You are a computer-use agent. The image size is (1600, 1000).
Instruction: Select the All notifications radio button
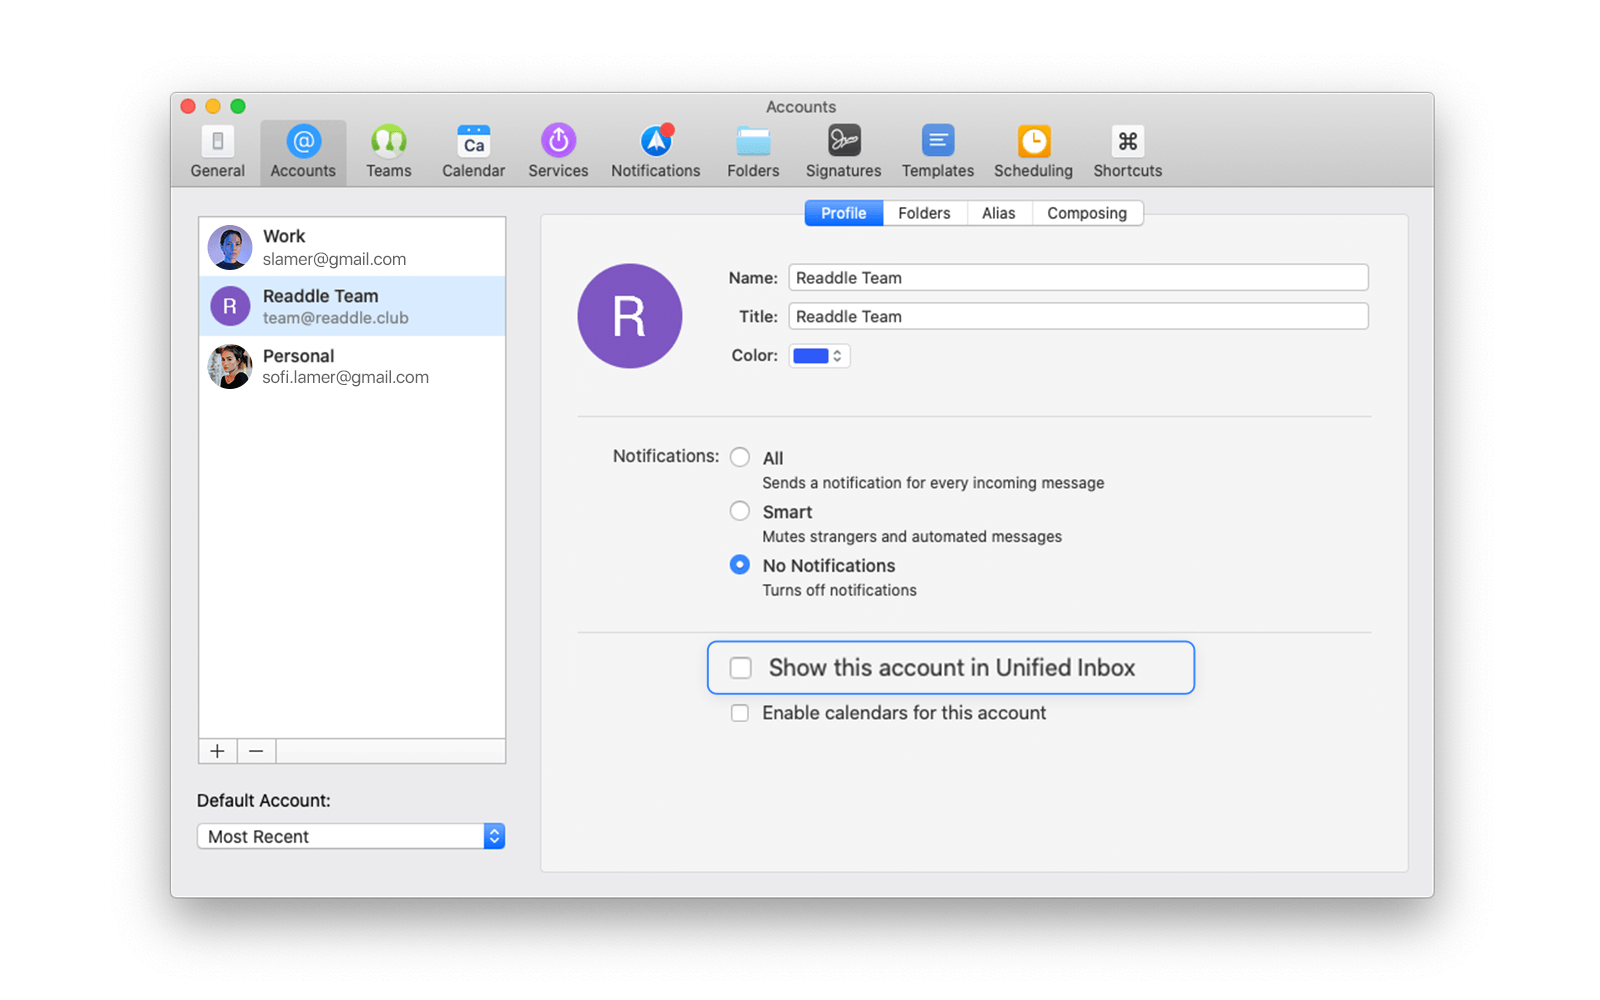[740, 457]
